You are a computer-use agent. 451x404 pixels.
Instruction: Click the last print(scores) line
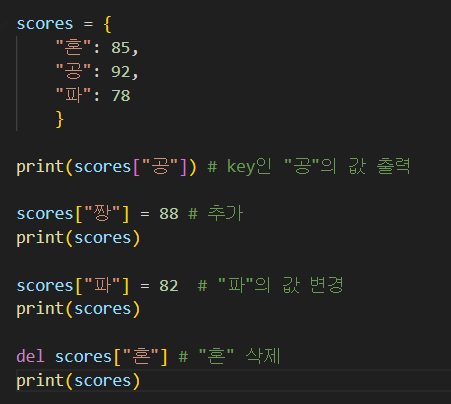click(x=78, y=380)
